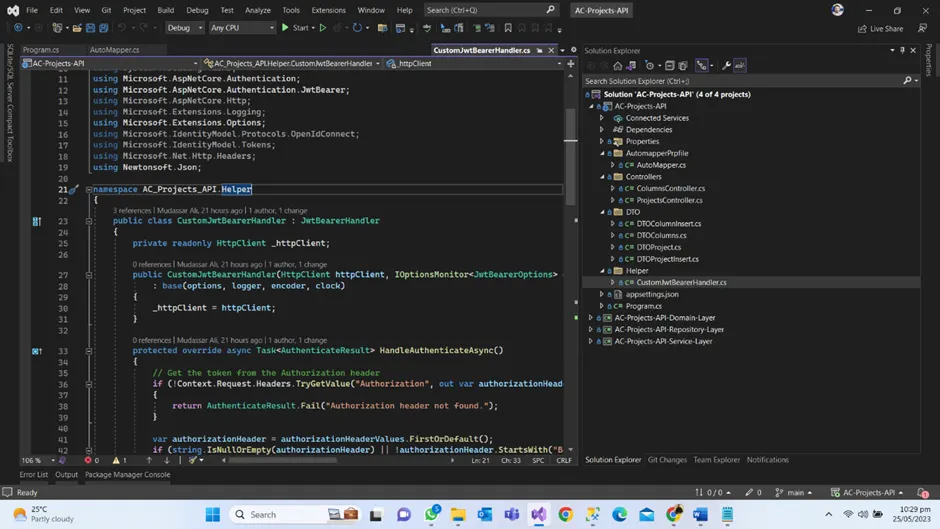This screenshot has height=529, width=940.
Task: Click the Live Share button
Action: point(881,29)
